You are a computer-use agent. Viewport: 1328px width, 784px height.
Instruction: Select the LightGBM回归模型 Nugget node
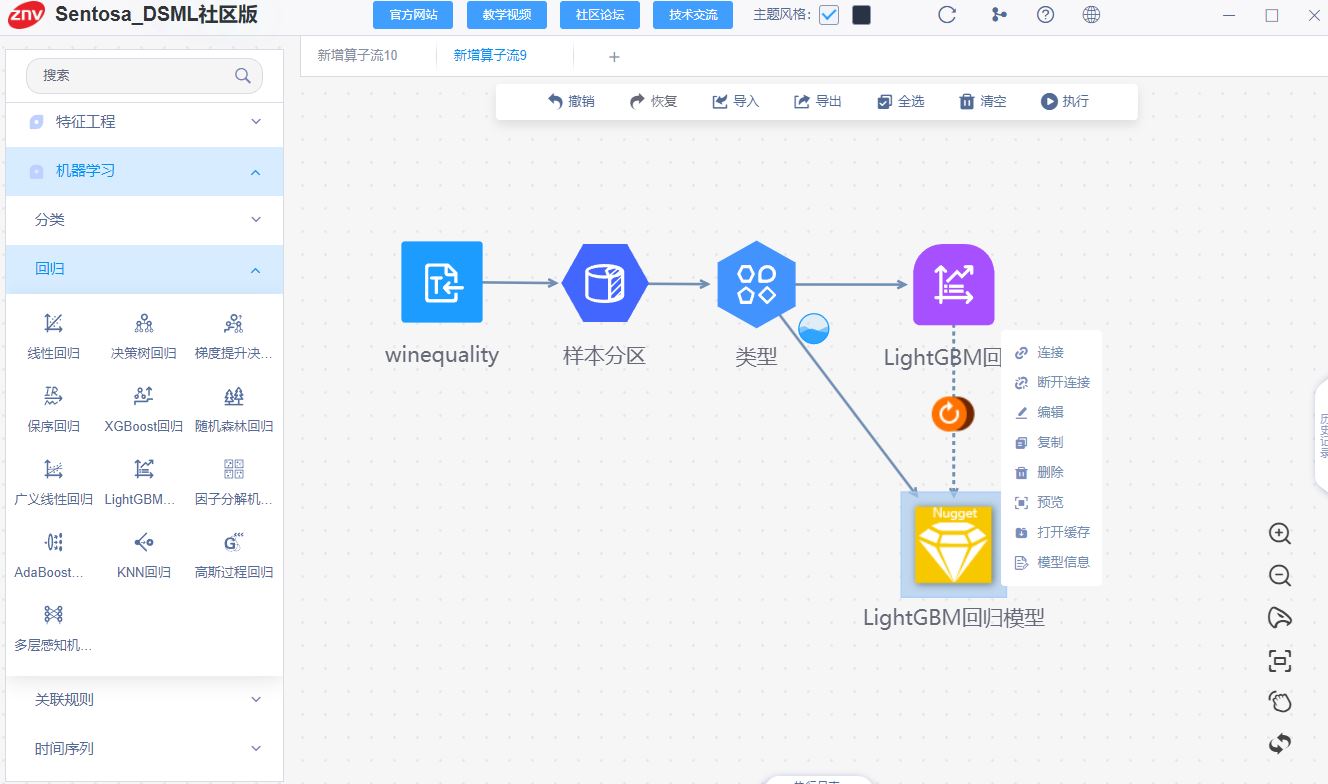click(x=954, y=544)
